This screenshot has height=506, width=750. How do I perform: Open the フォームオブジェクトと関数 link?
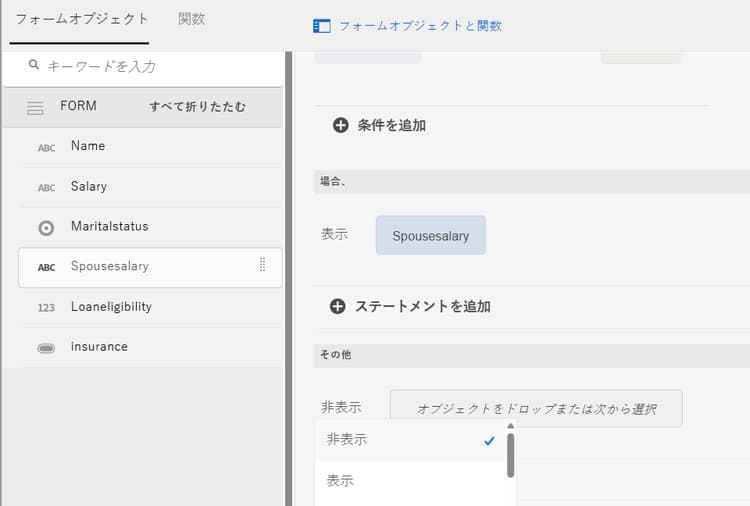[420, 26]
